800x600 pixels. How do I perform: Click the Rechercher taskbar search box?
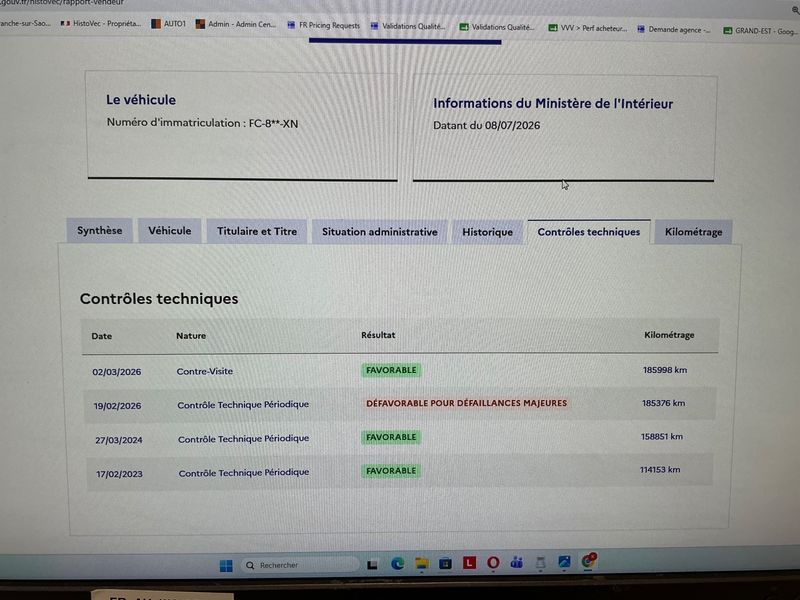pyautogui.click(x=301, y=565)
